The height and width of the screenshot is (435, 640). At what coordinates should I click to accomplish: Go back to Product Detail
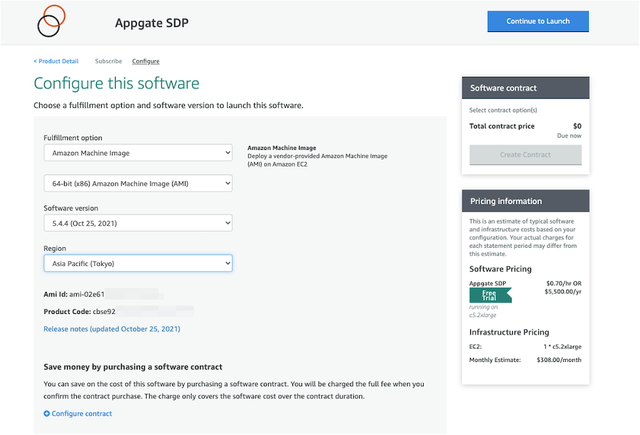(56, 61)
